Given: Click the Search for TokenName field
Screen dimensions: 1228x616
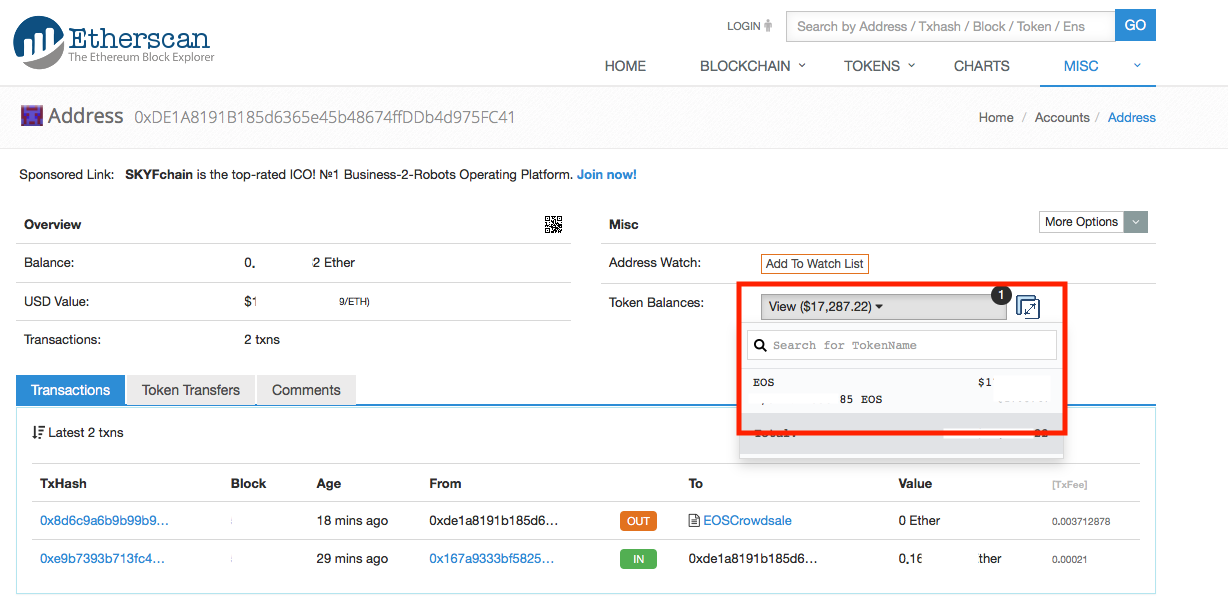Looking at the screenshot, I should (902, 345).
